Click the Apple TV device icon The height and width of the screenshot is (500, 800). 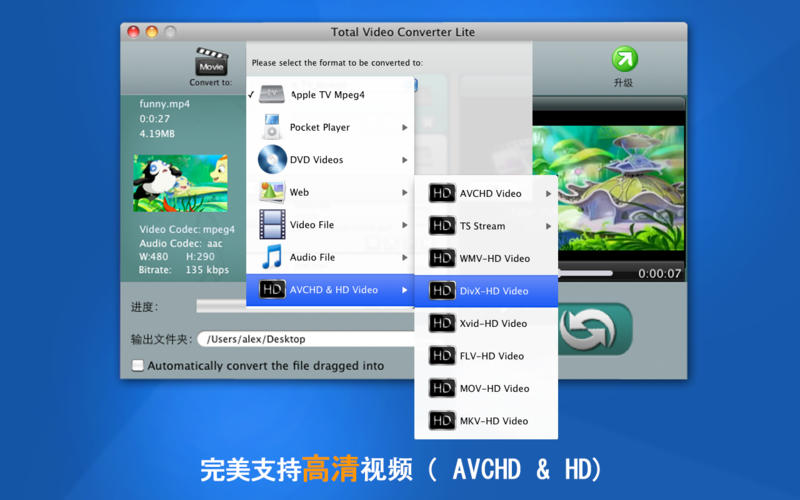[271, 94]
